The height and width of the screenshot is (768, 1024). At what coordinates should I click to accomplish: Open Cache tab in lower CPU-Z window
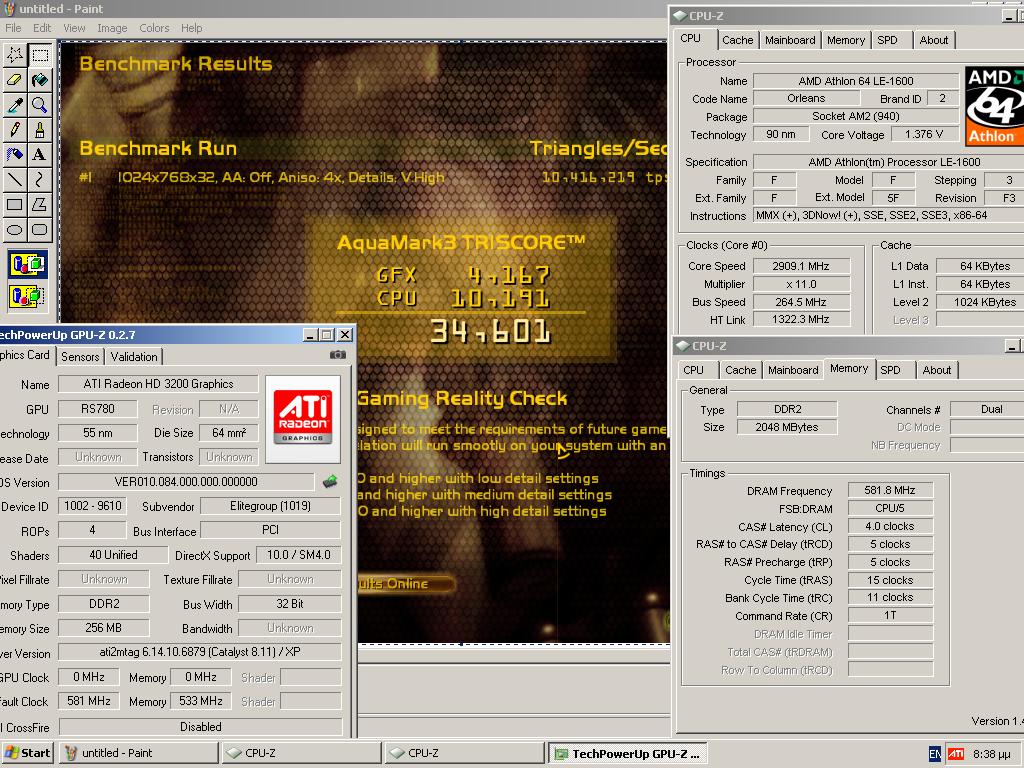[741, 370]
